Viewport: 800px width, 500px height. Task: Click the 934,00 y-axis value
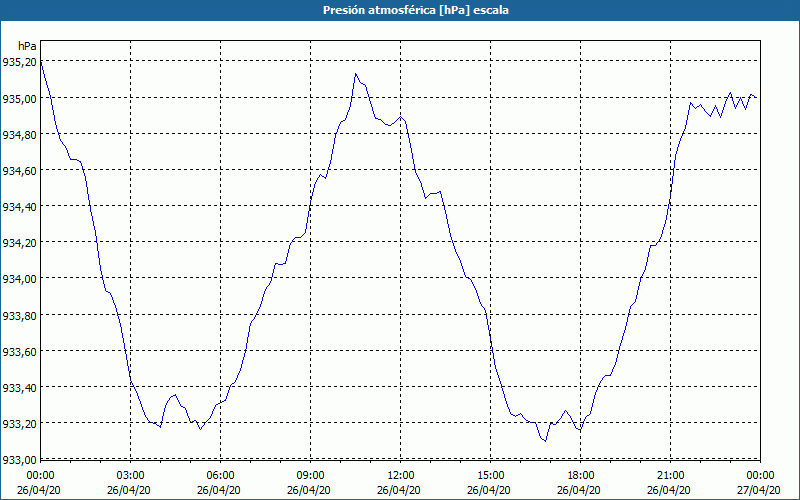pos(20,279)
